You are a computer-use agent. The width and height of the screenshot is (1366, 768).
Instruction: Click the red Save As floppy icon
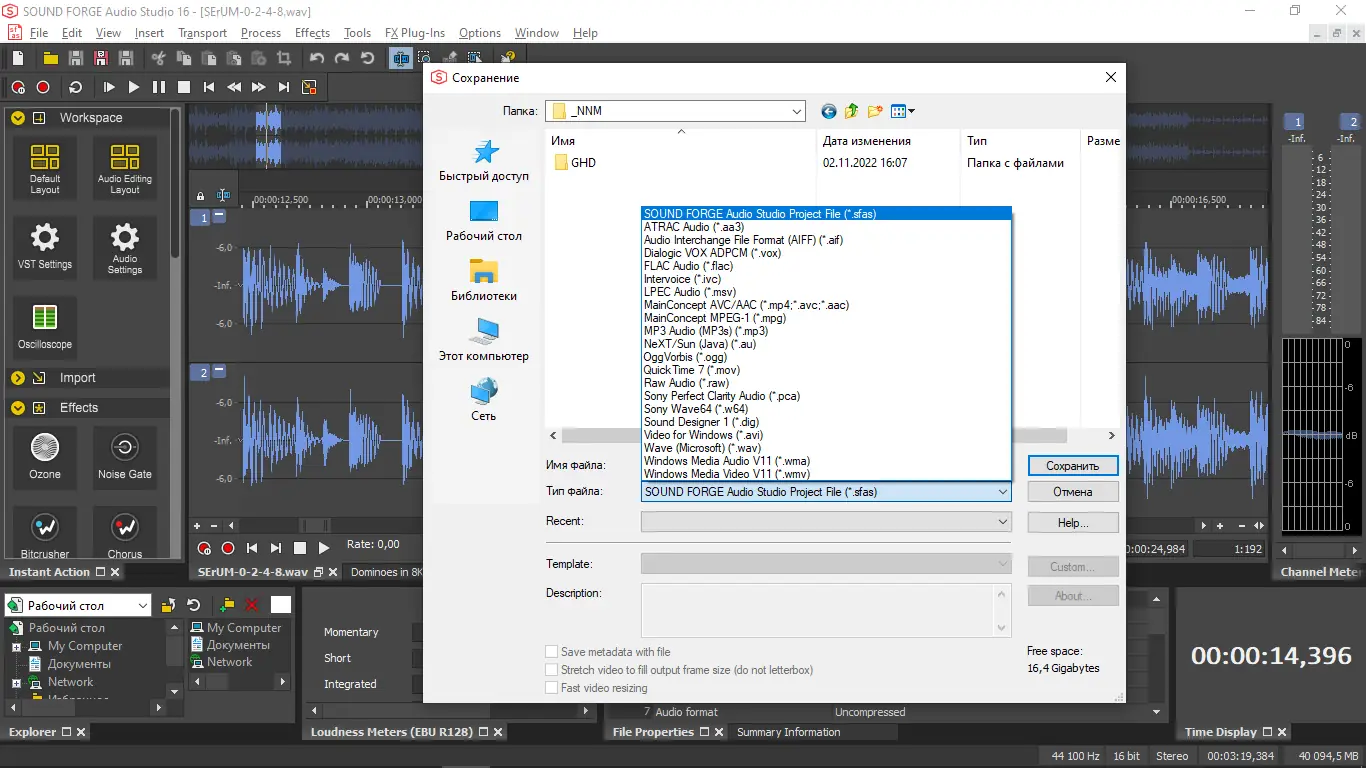point(101,58)
